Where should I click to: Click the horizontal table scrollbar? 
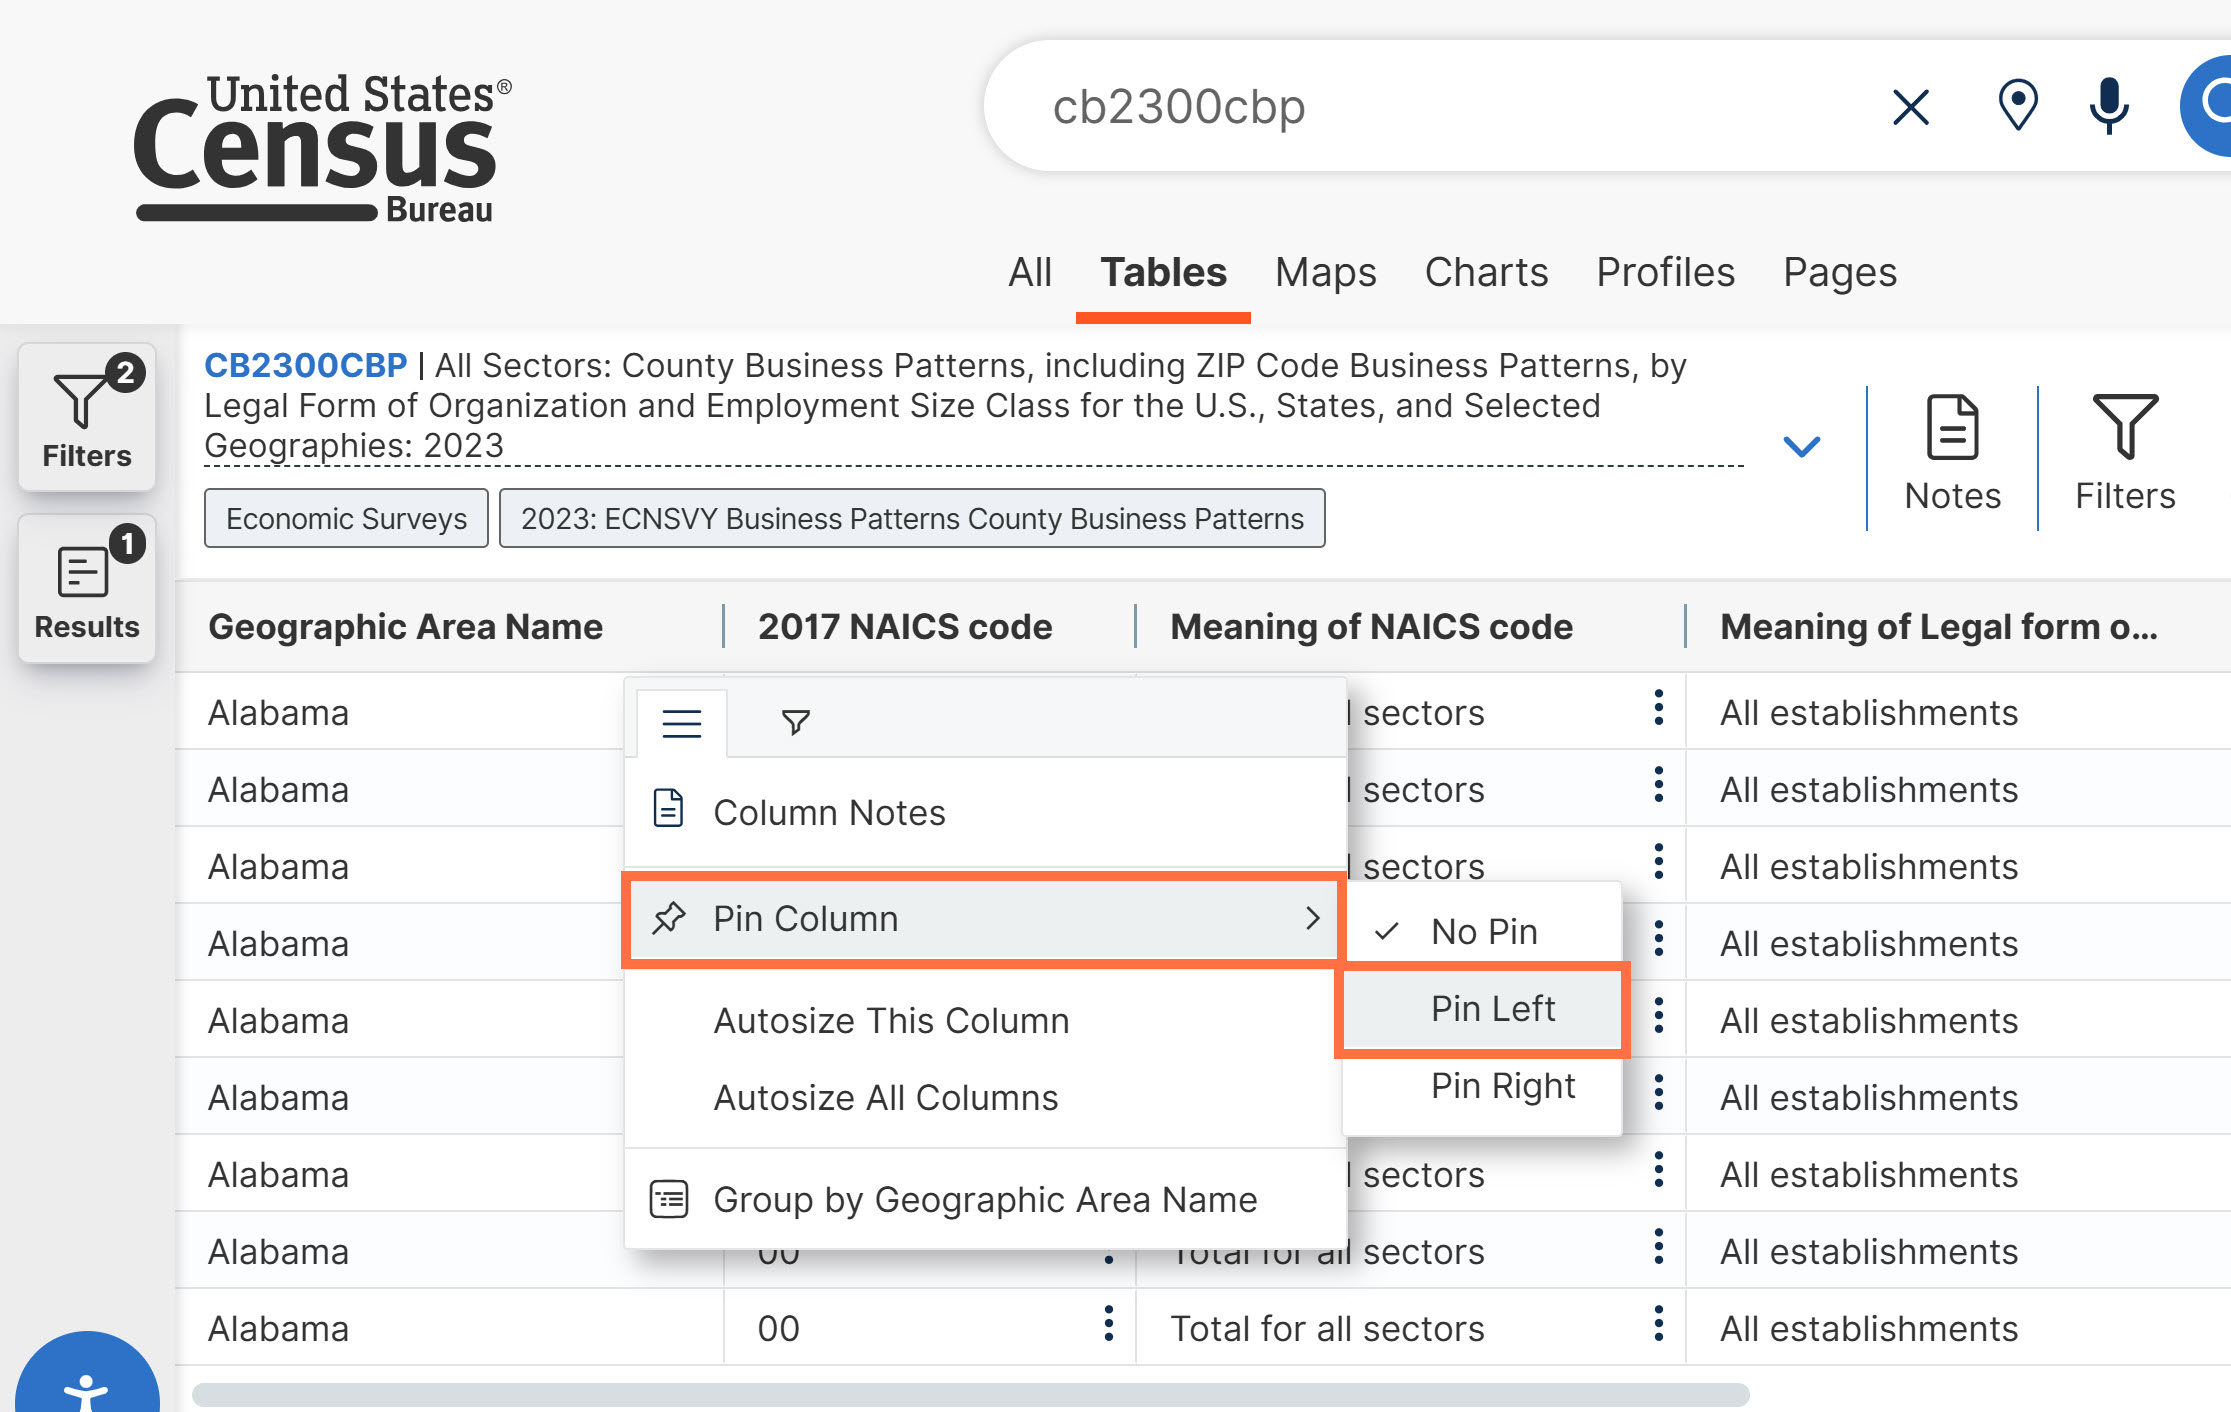[970, 1394]
